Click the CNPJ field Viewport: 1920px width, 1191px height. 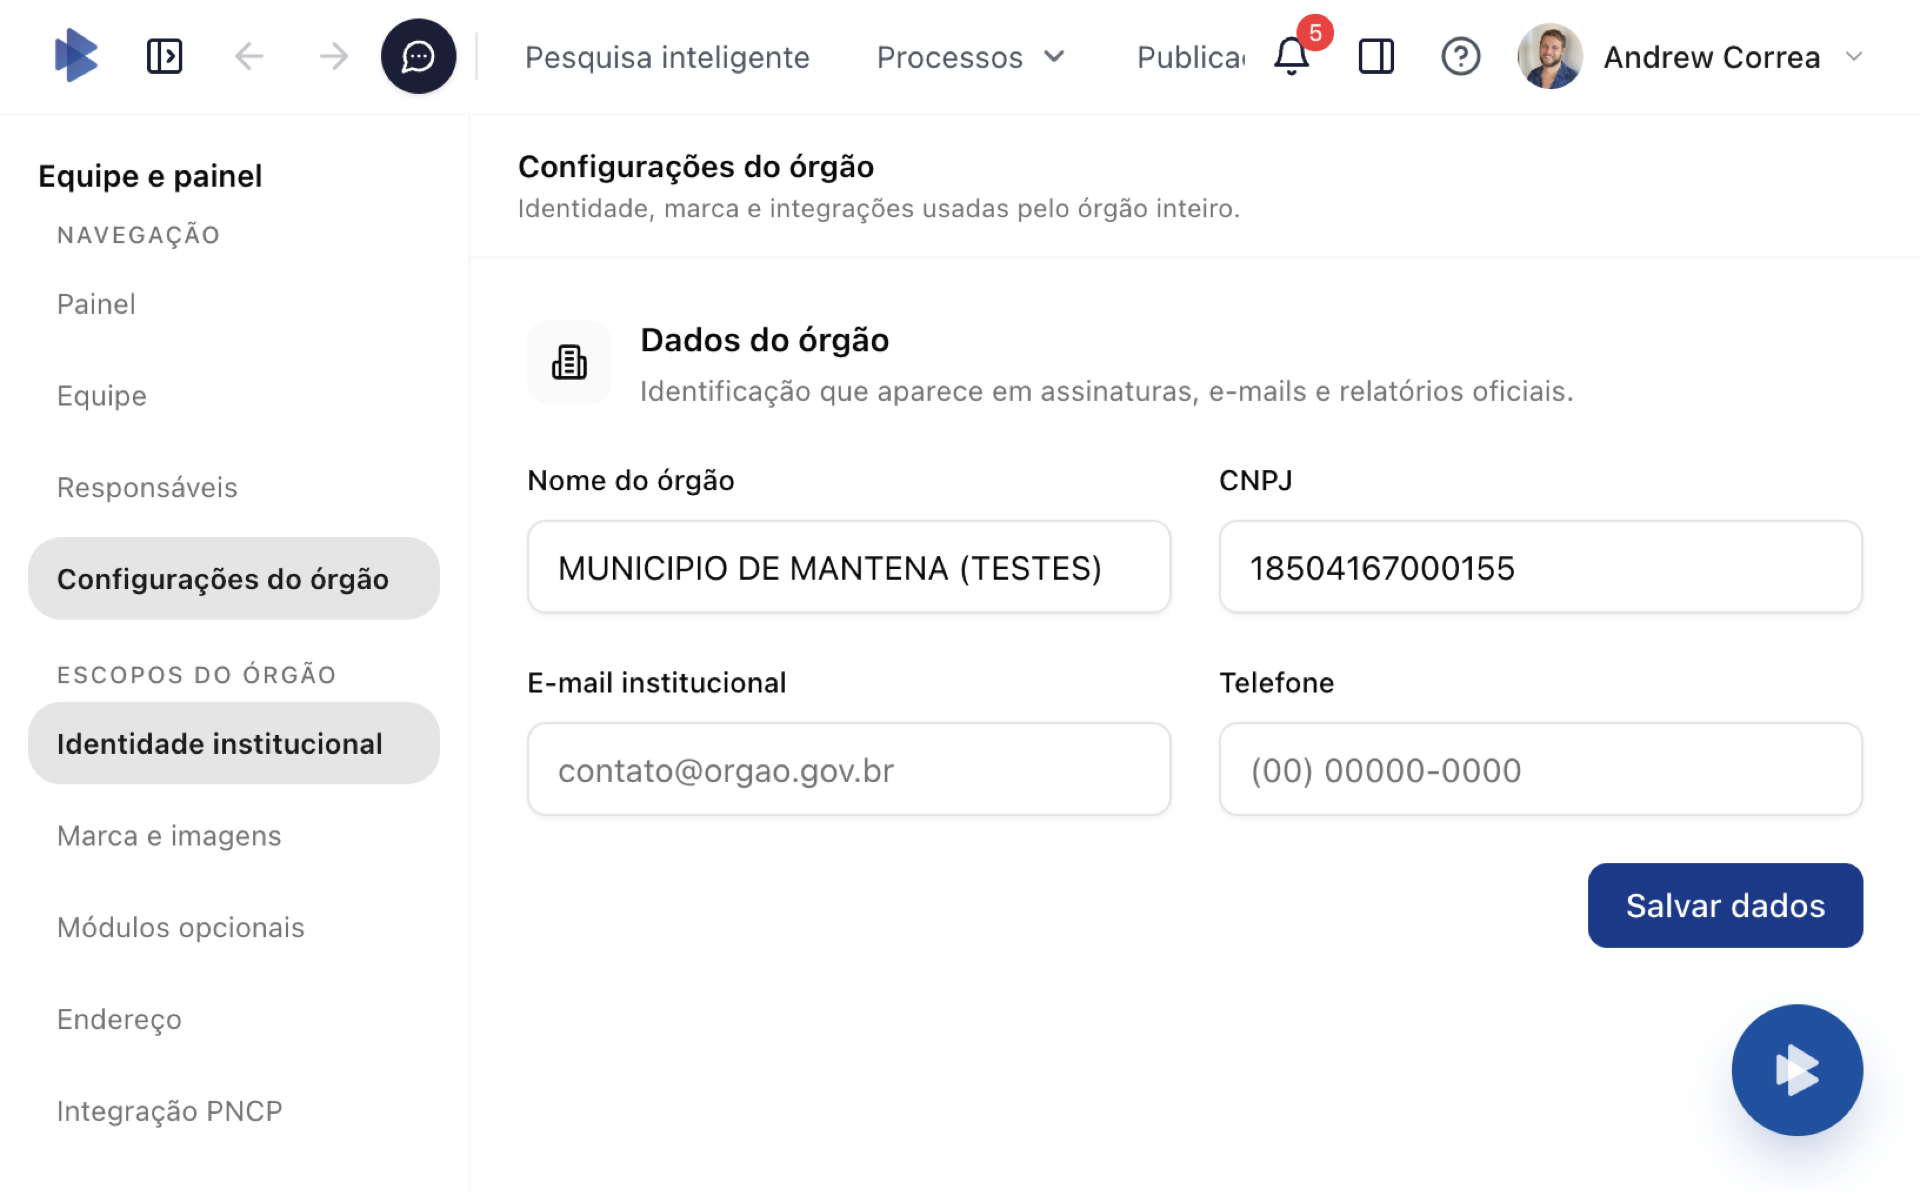1540,567
